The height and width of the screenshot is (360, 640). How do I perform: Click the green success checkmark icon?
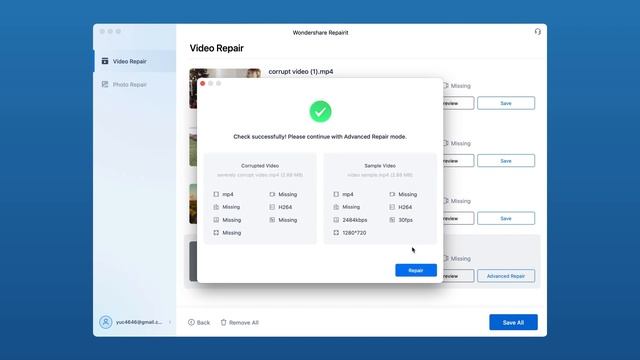pos(320,111)
